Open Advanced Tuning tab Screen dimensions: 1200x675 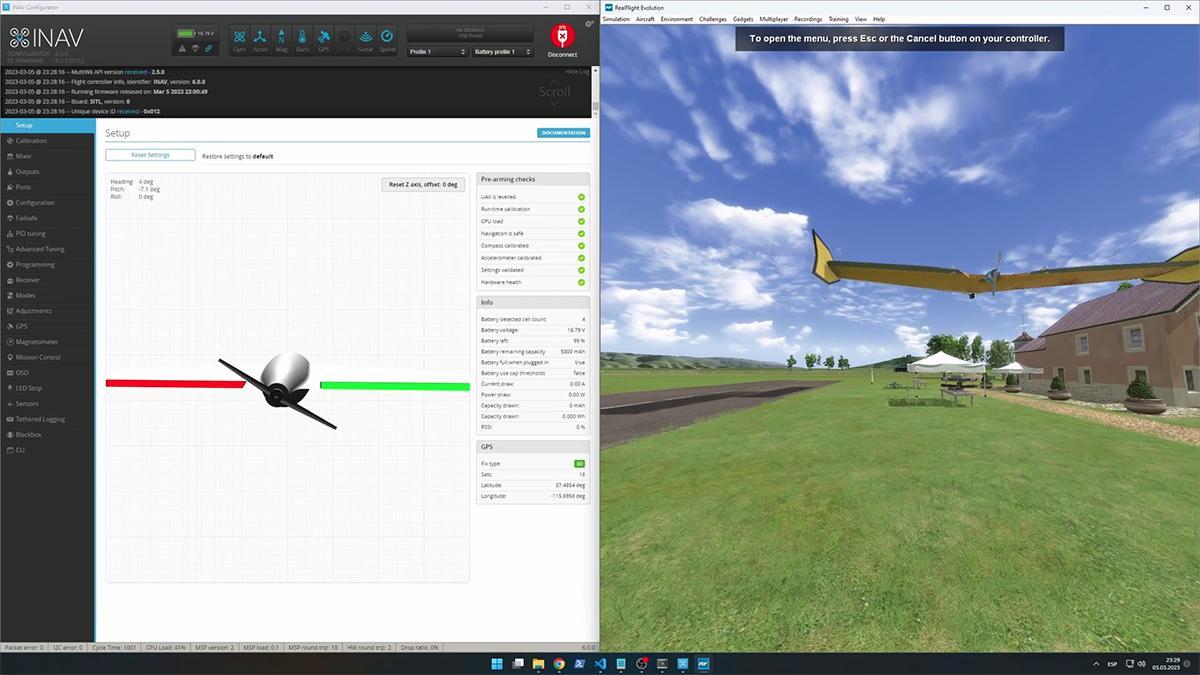coord(47,249)
